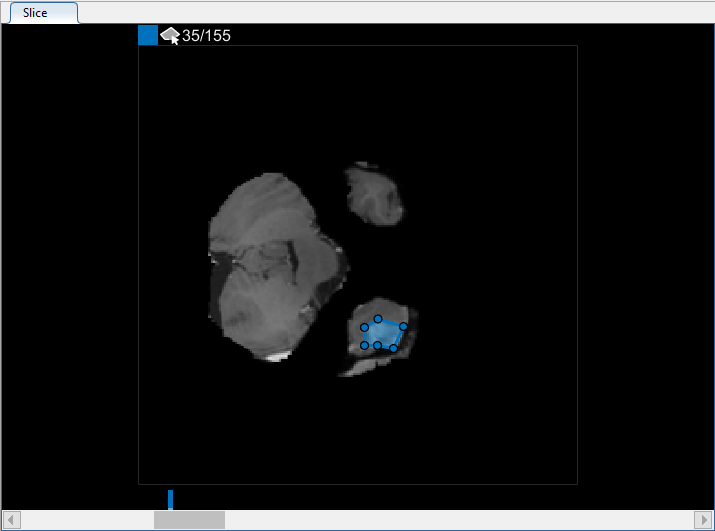The width and height of the screenshot is (715, 531).
Task: Pick the bottom-left polygon vertex handle
Action: point(364,345)
